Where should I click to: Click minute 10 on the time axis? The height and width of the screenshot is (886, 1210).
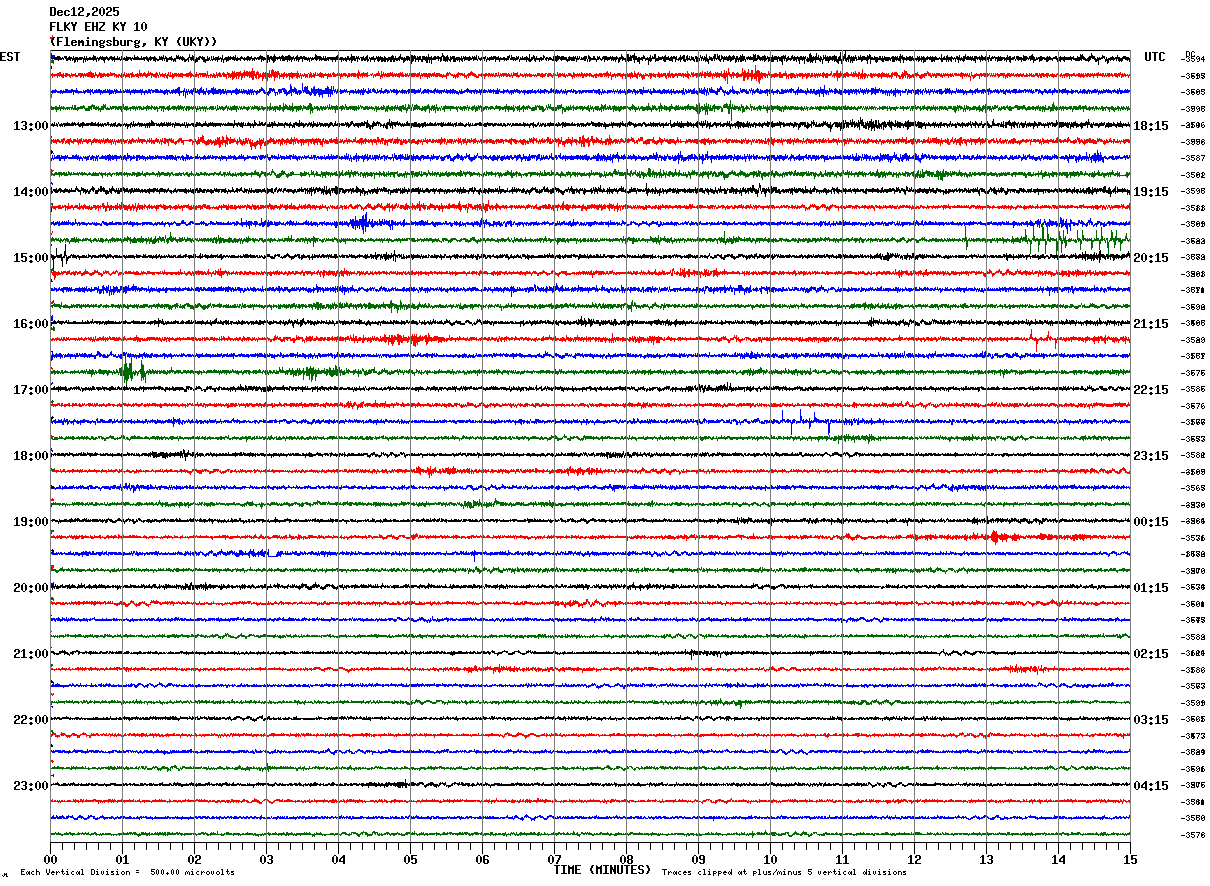pos(770,860)
